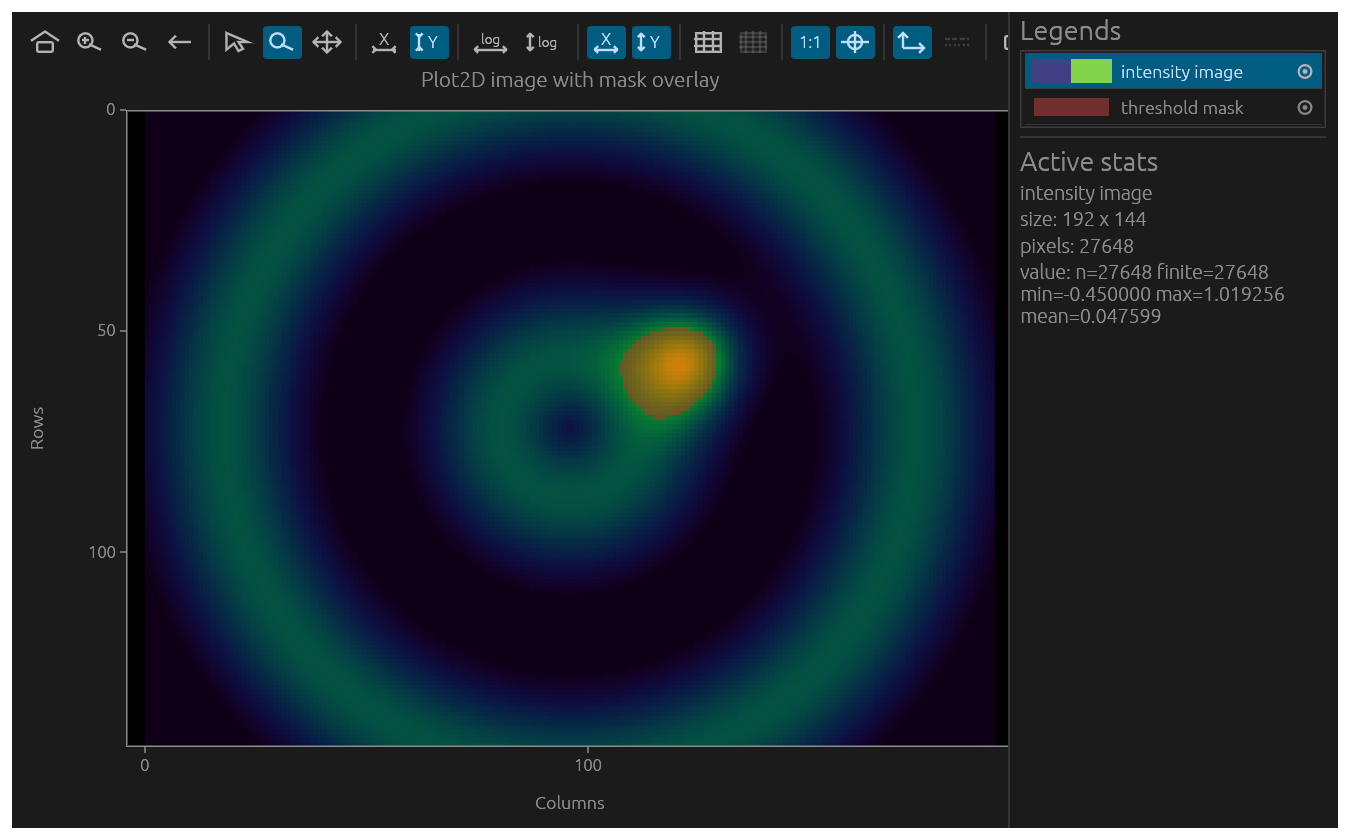Toggle X axis autoscale icon
The height and width of the screenshot is (840, 1350).
pos(383,42)
